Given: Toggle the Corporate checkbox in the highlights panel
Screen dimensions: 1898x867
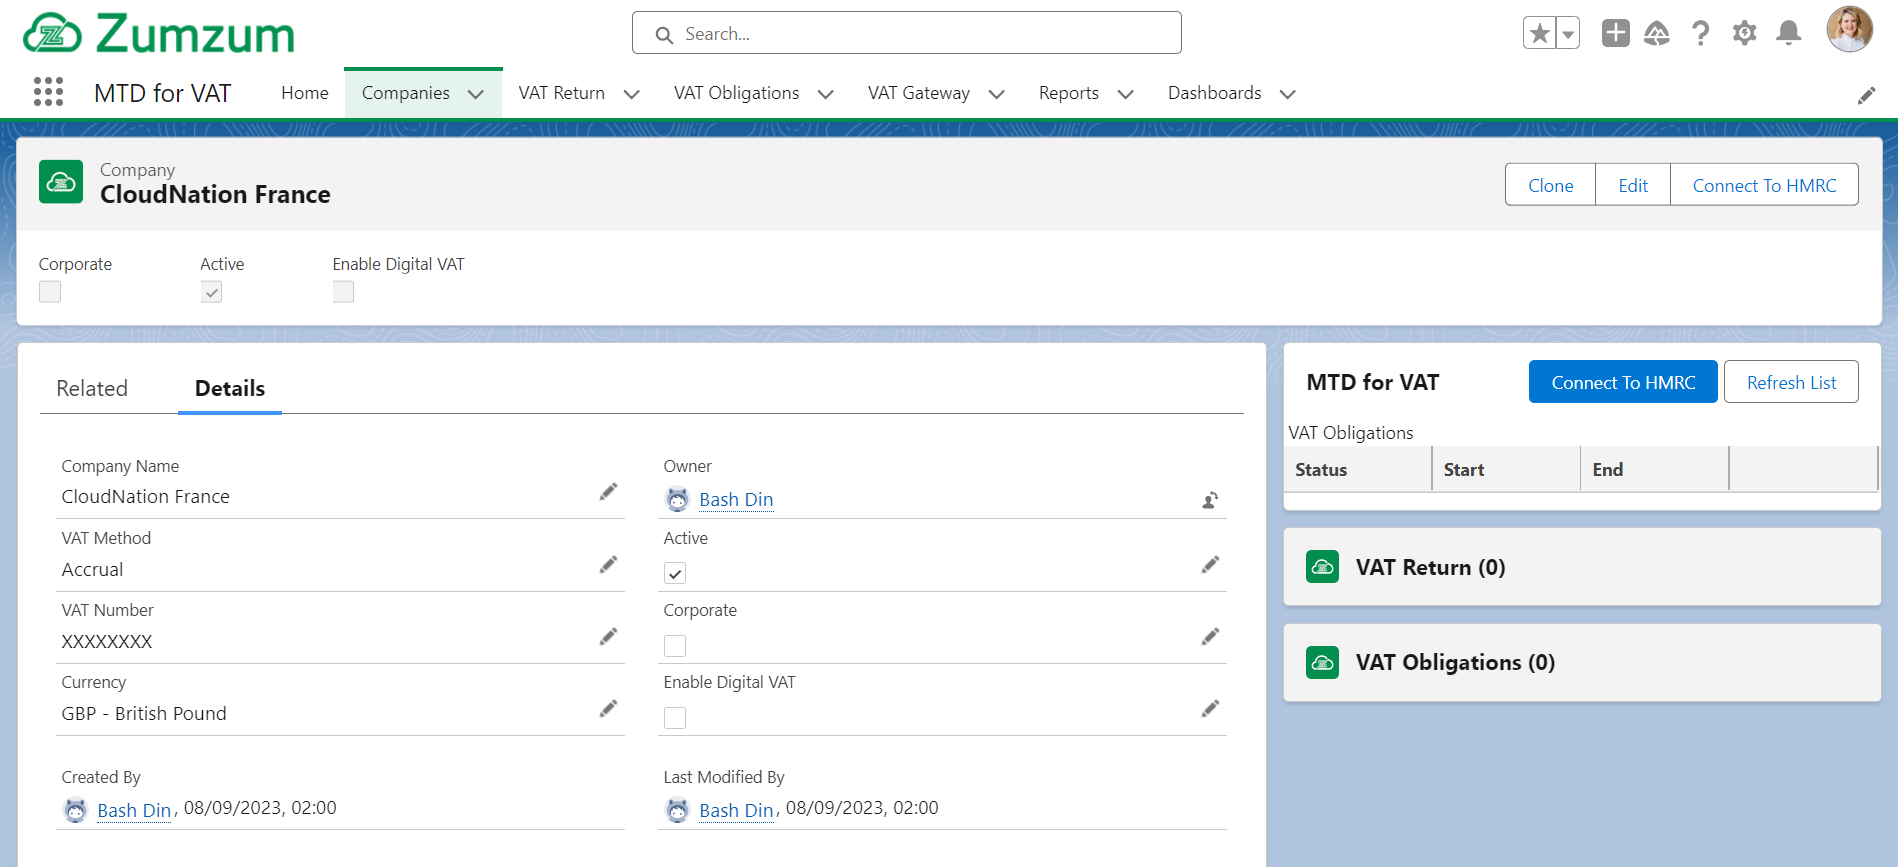Looking at the screenshot, I should pos(50,291).
